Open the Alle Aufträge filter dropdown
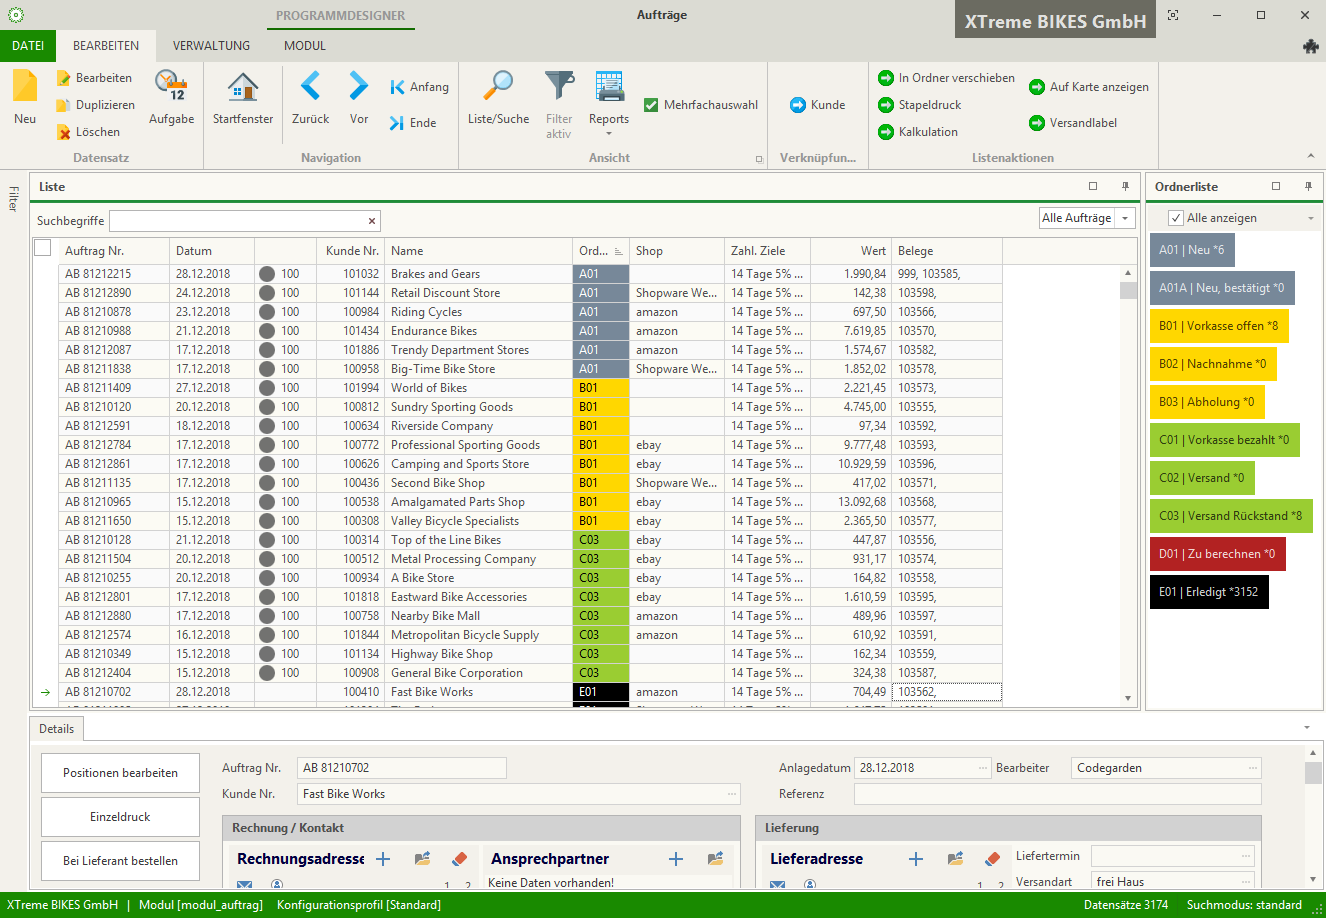This screenshot has height=918, width=1326. coord(1126,218)
